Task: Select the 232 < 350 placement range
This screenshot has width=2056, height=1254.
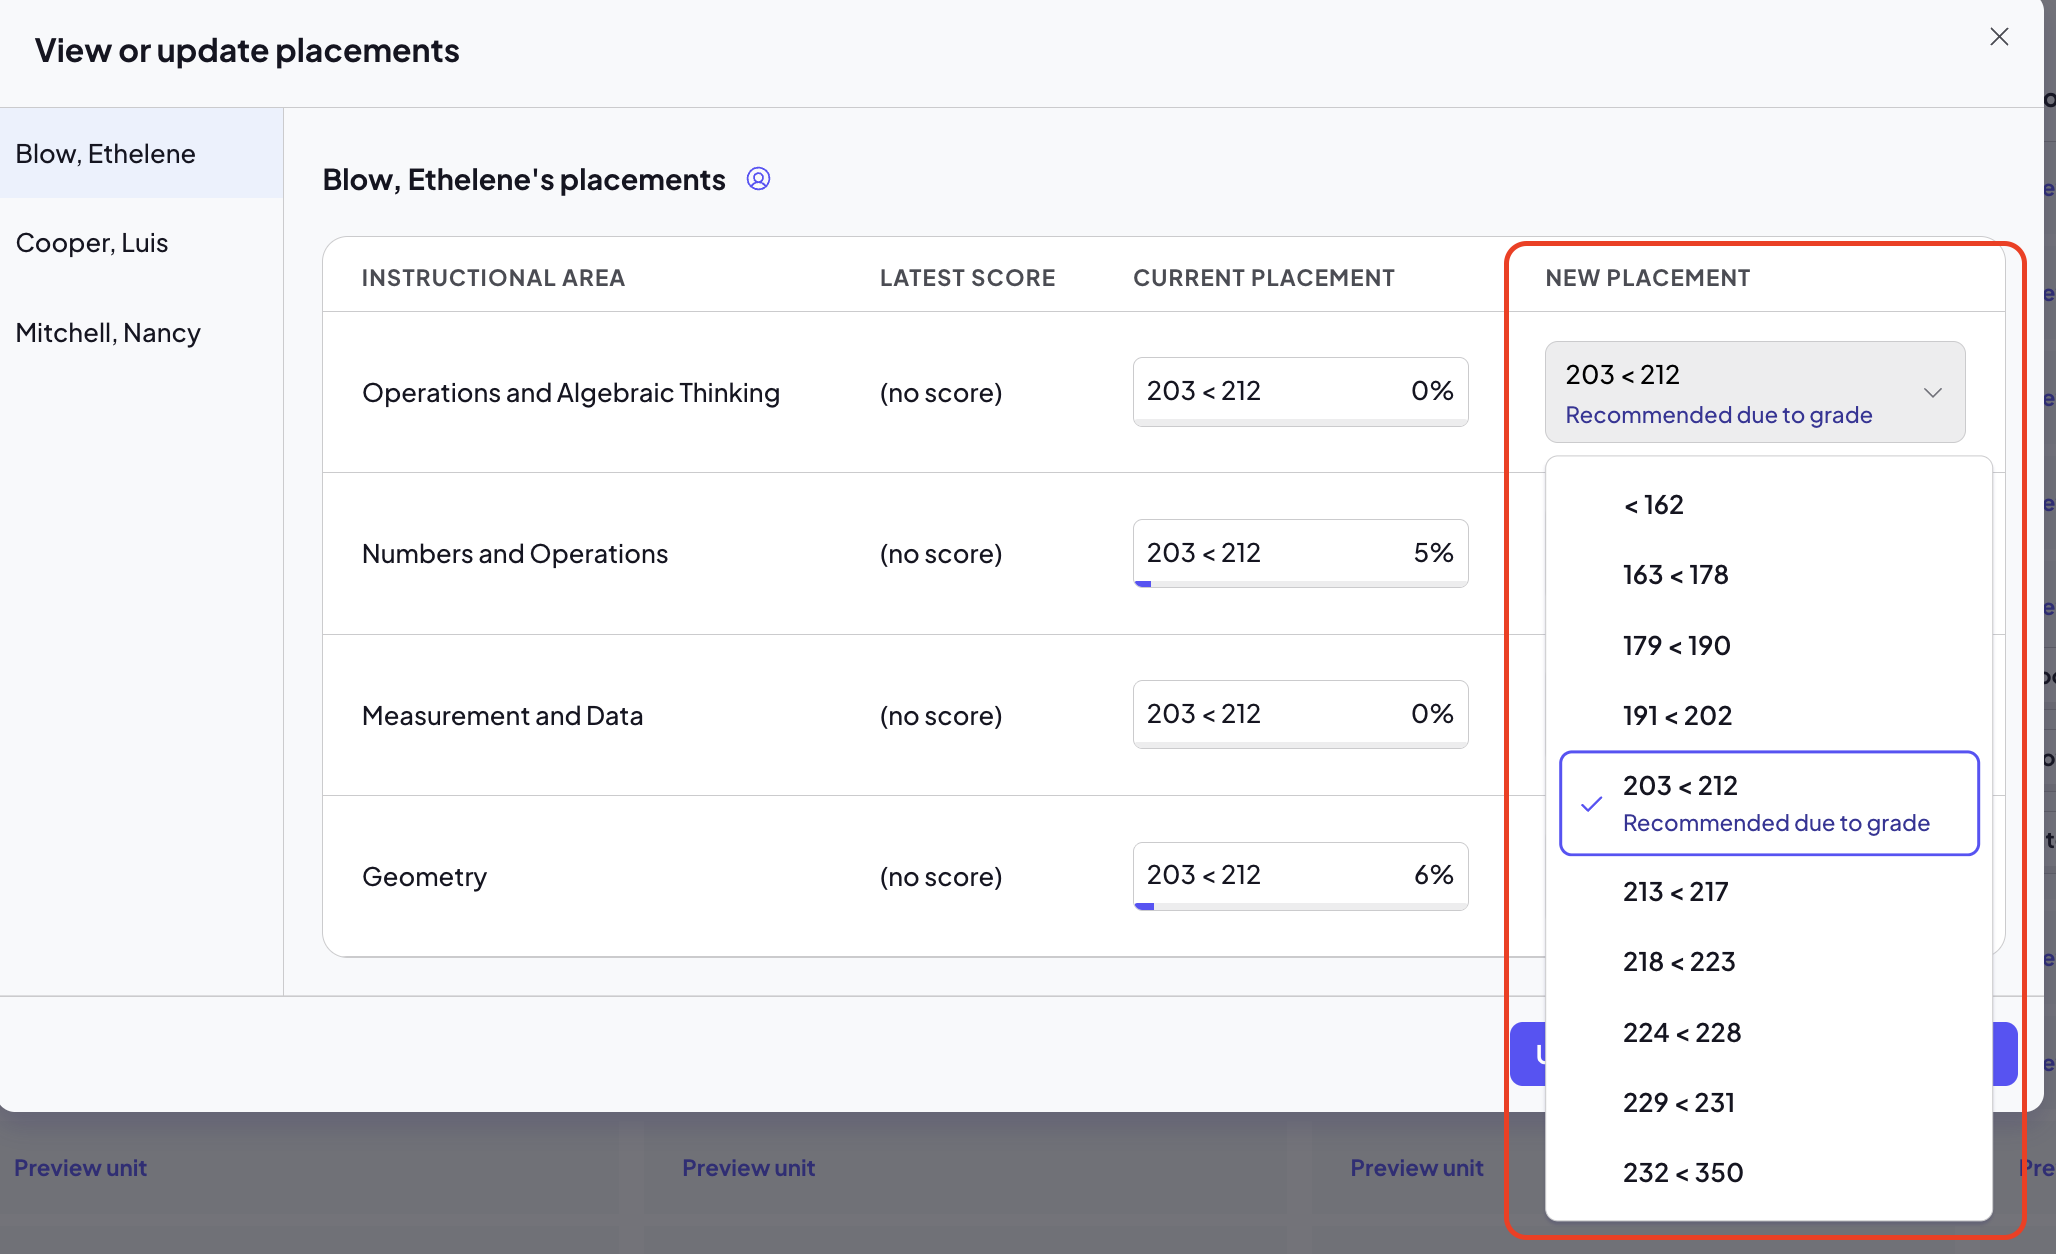Action: click(x=1768, y=1173)
